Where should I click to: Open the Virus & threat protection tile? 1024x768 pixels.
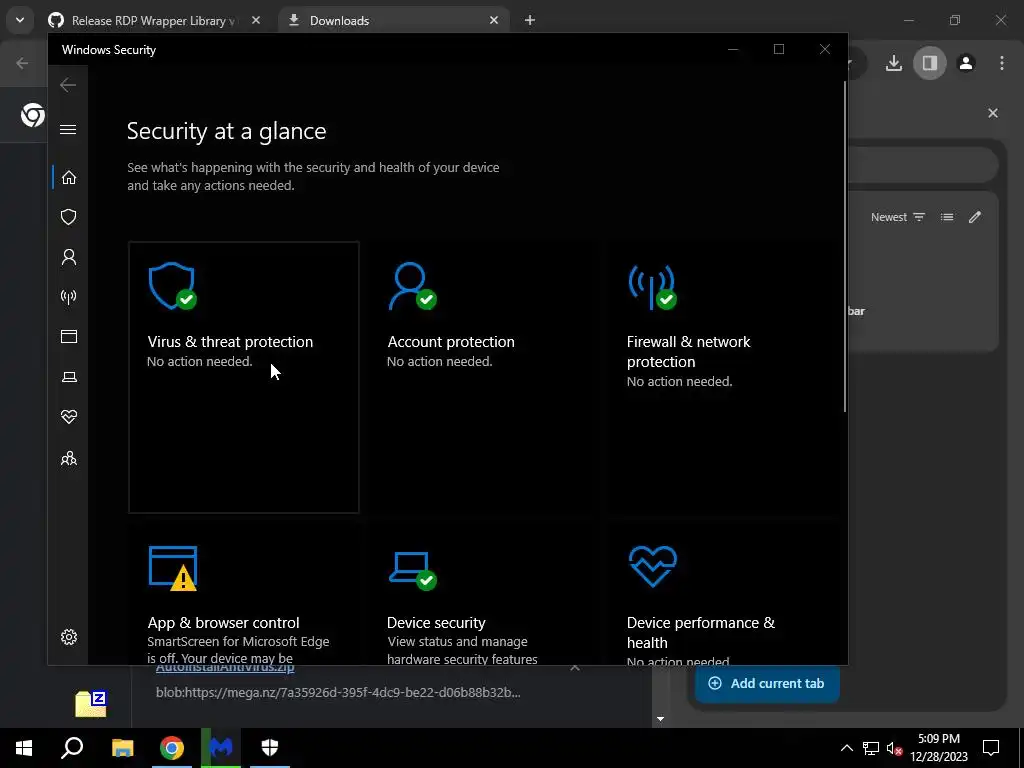point(244,377)
